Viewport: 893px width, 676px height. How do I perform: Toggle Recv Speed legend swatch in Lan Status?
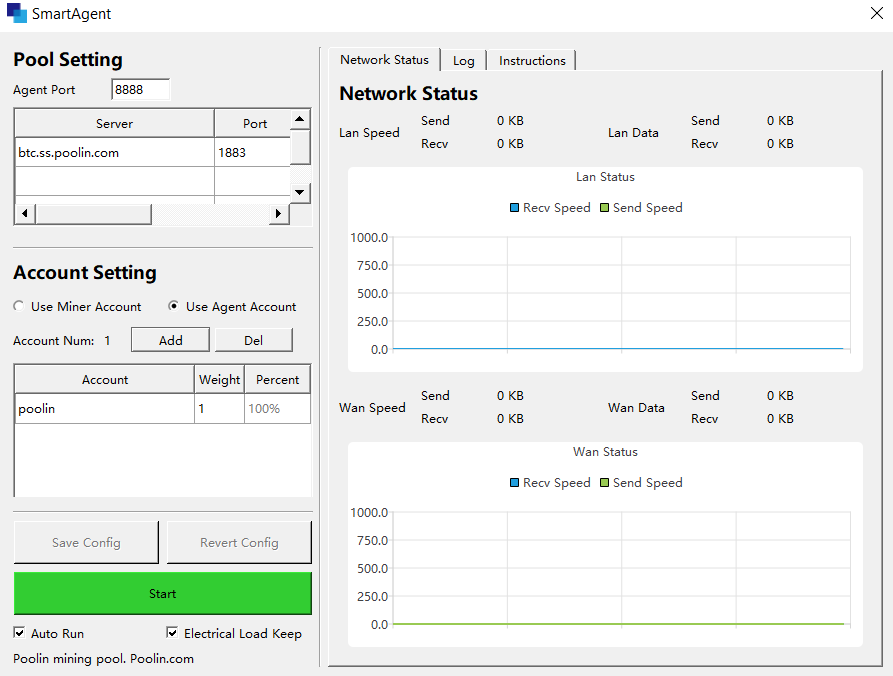[514, 208]
